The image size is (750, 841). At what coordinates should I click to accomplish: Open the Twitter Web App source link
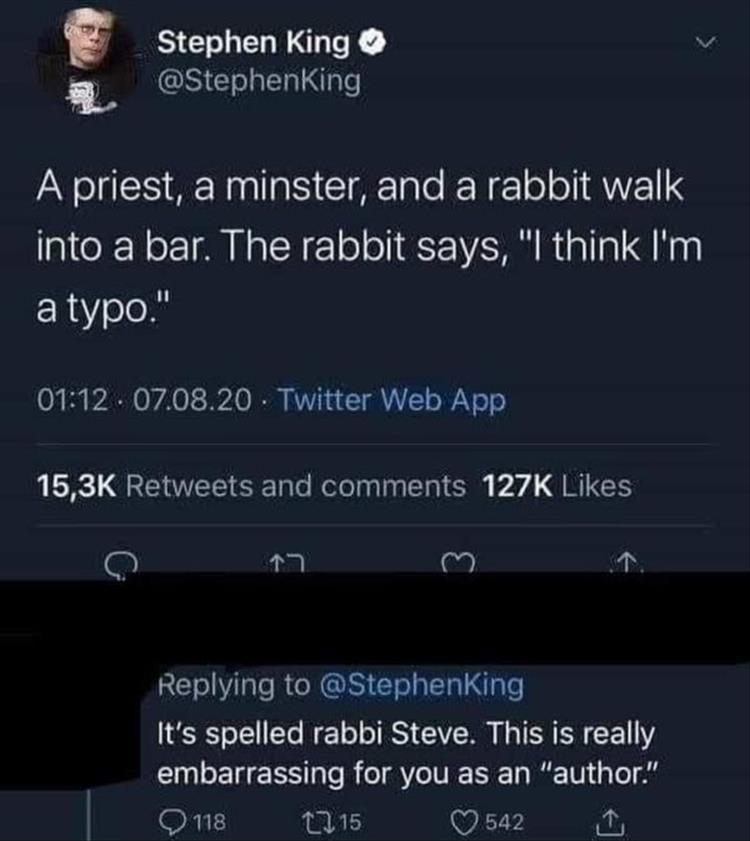click(x=391, y=401)
